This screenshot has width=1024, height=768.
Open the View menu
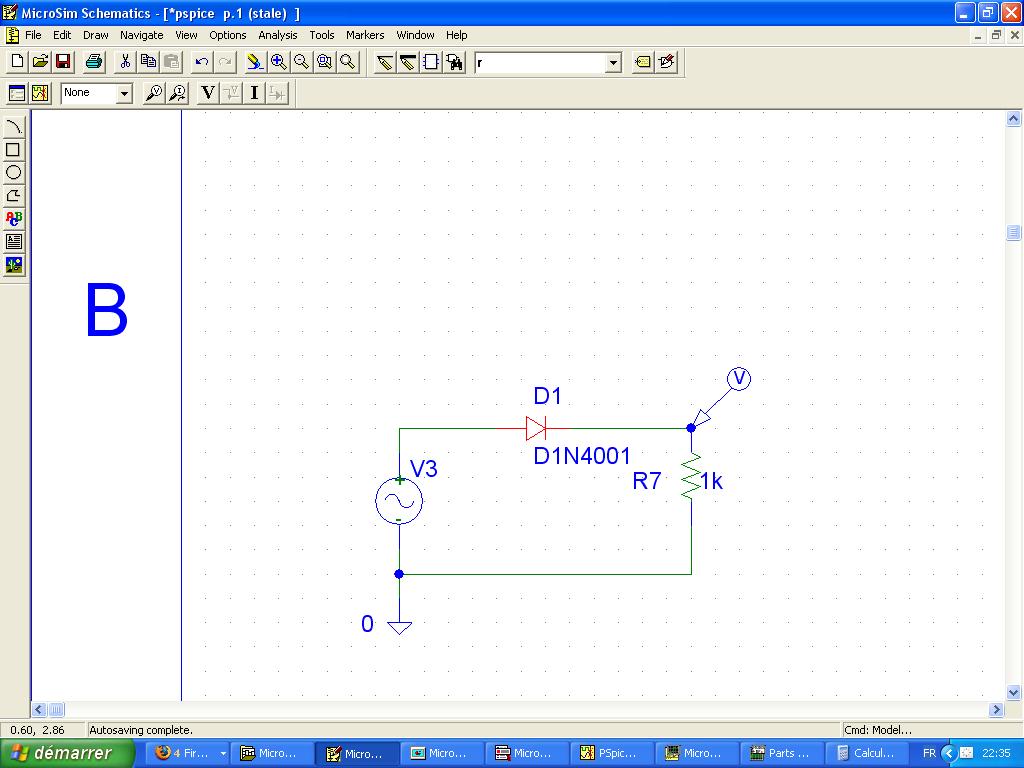click(186, 35)
